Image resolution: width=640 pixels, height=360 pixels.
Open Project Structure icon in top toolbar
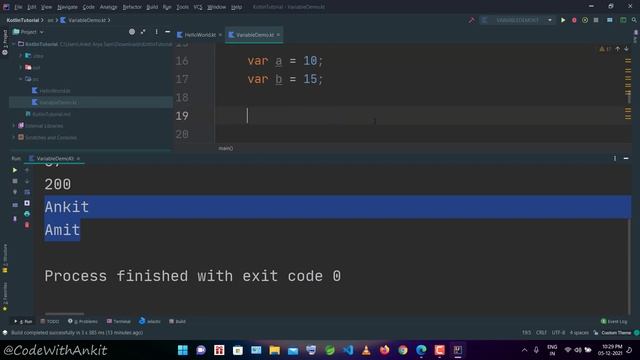[610, 20]
